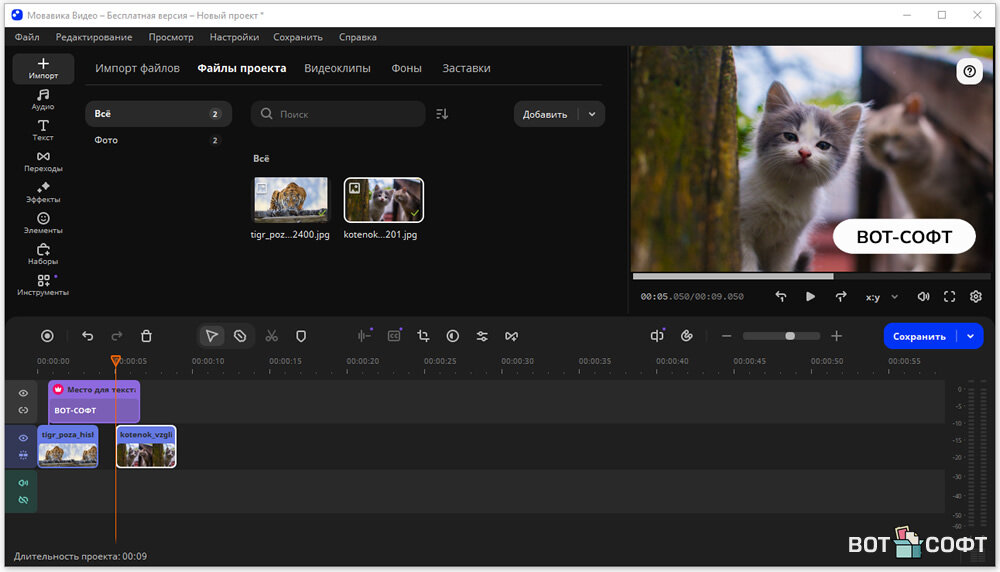Select the crop tool in the timeline toolbar
Image resolution: width=1000 pixels, height=572 pixels.
(423, 336)
